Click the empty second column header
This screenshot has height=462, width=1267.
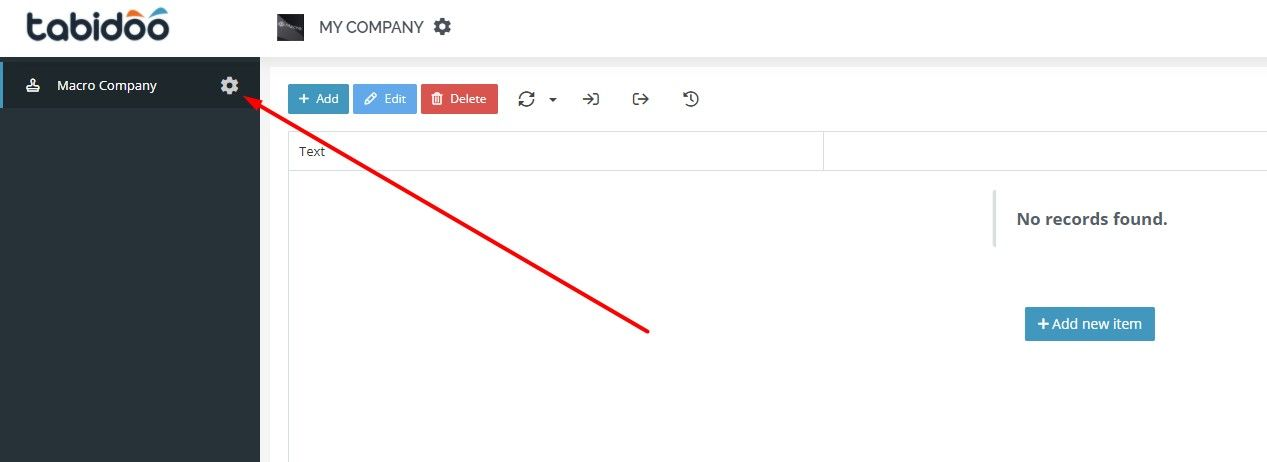[x=1045, y=152]
